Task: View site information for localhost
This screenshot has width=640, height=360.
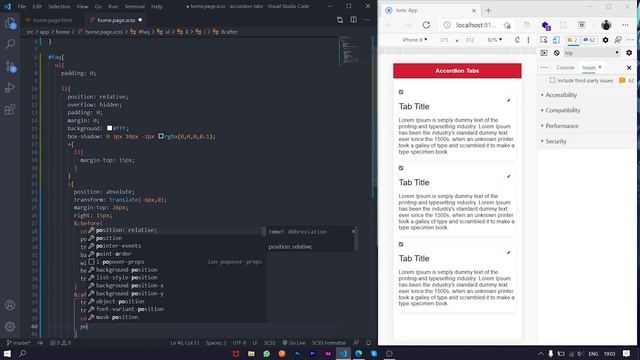Action: 447,25
